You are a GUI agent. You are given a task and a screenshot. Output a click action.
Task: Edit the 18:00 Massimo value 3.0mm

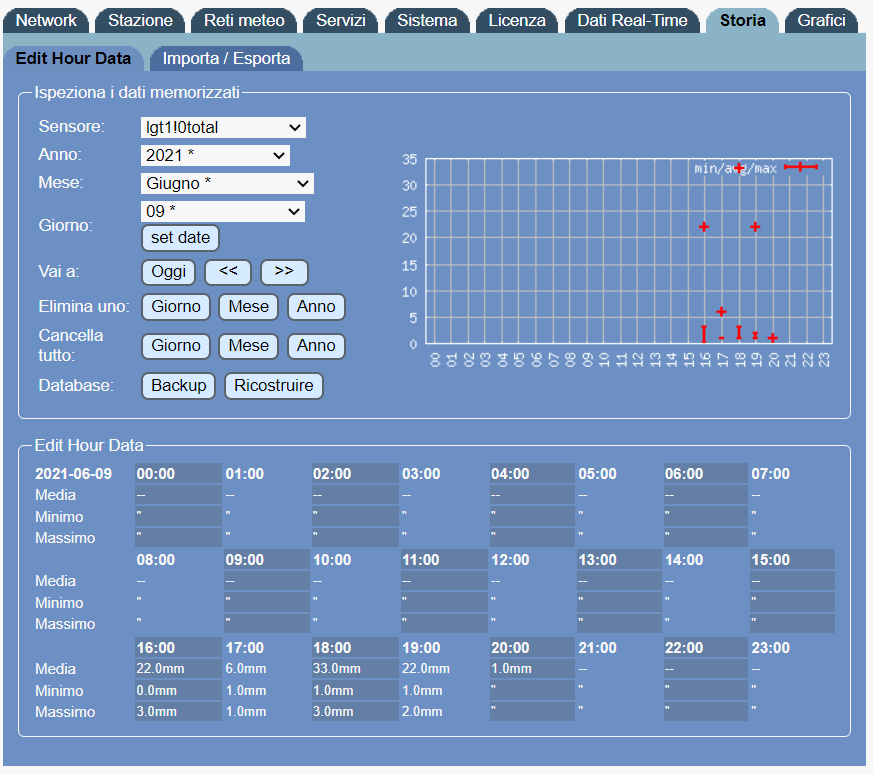355,712
